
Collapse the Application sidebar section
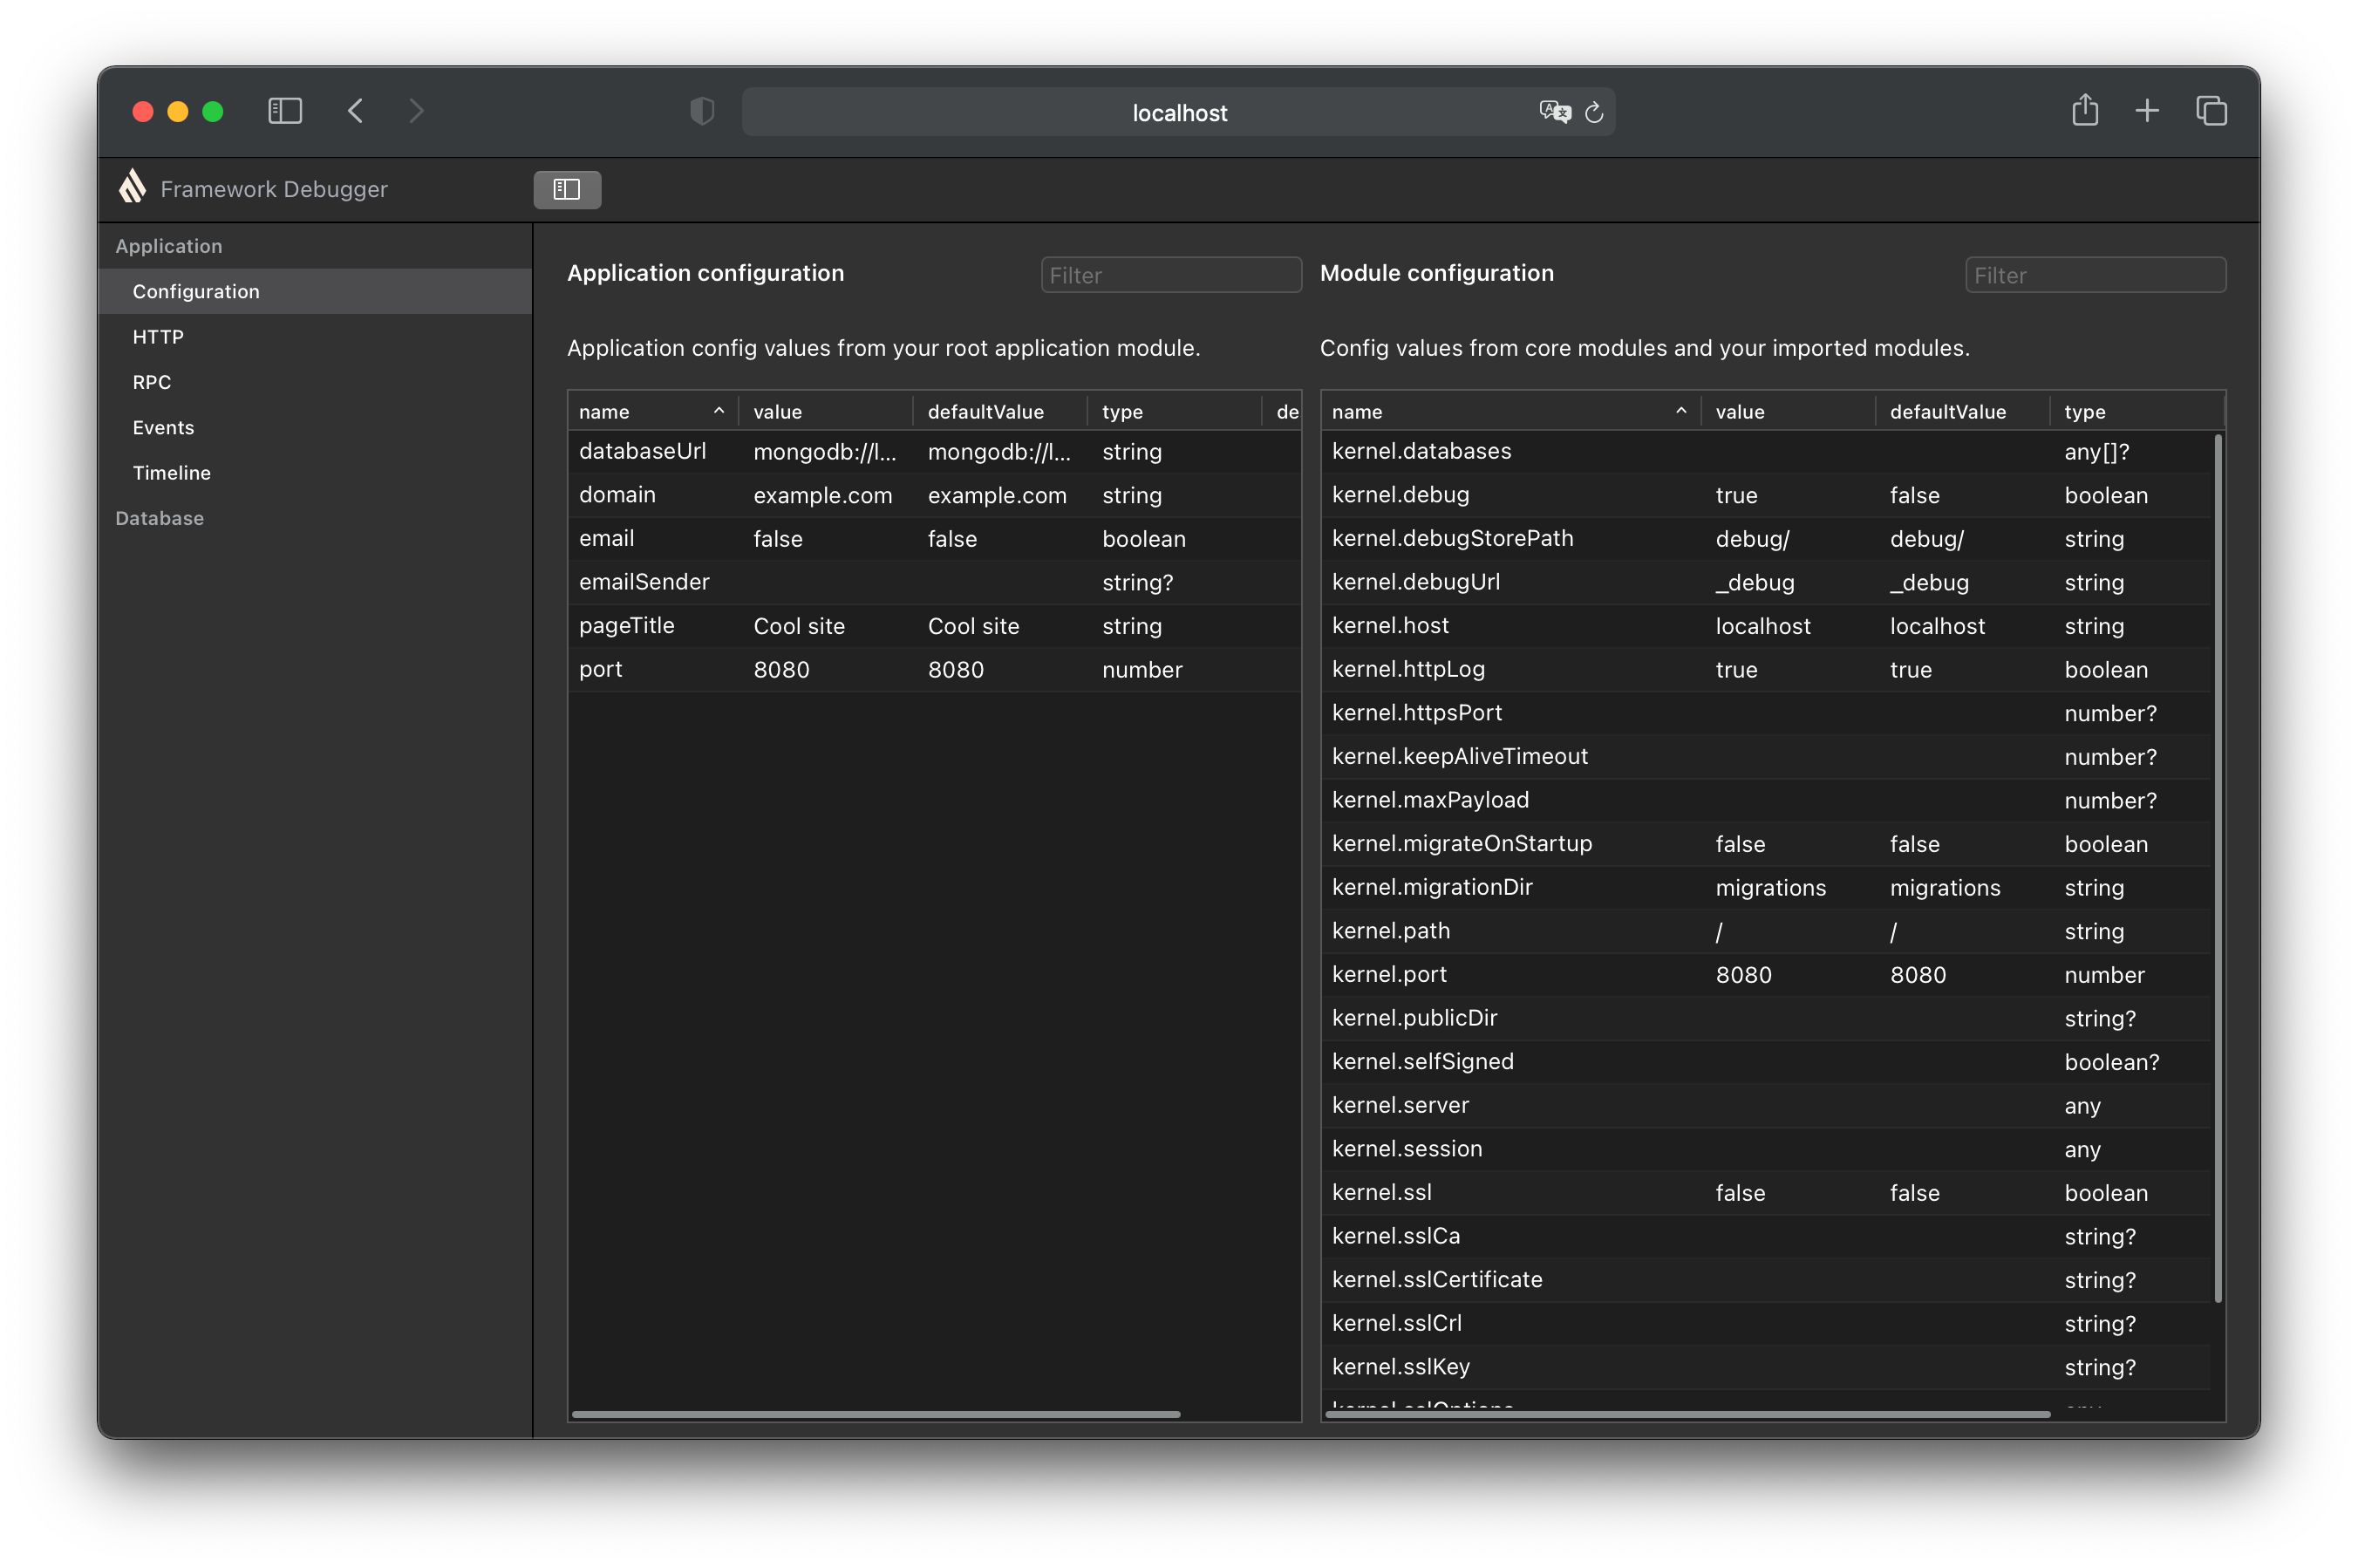pos(169,246)
